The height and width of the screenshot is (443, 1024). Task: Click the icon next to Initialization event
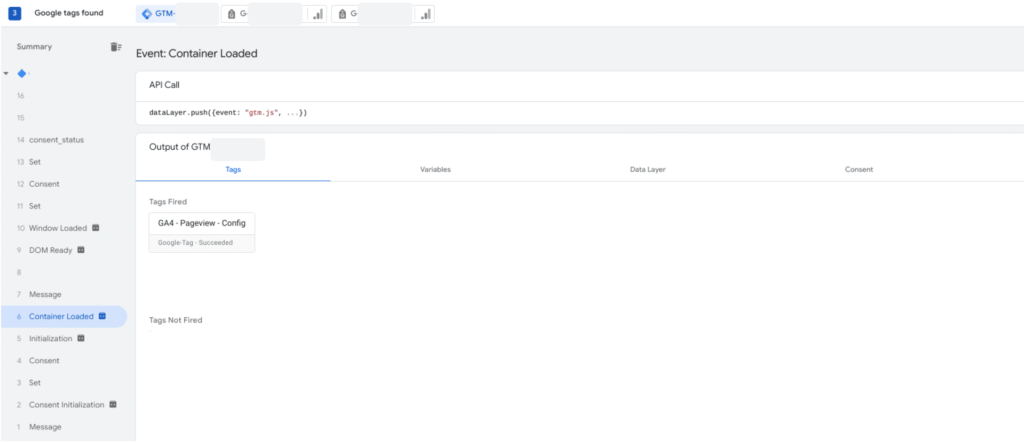(x=81, y=338)
